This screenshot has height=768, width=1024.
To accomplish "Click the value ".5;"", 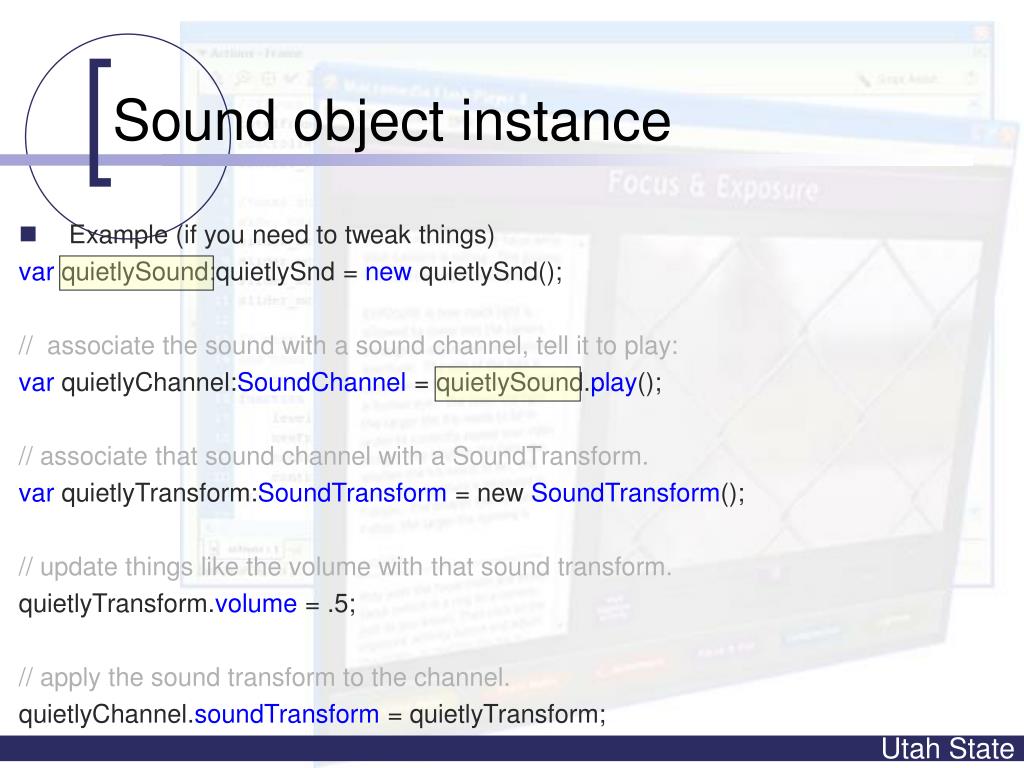I will (342, 604).
